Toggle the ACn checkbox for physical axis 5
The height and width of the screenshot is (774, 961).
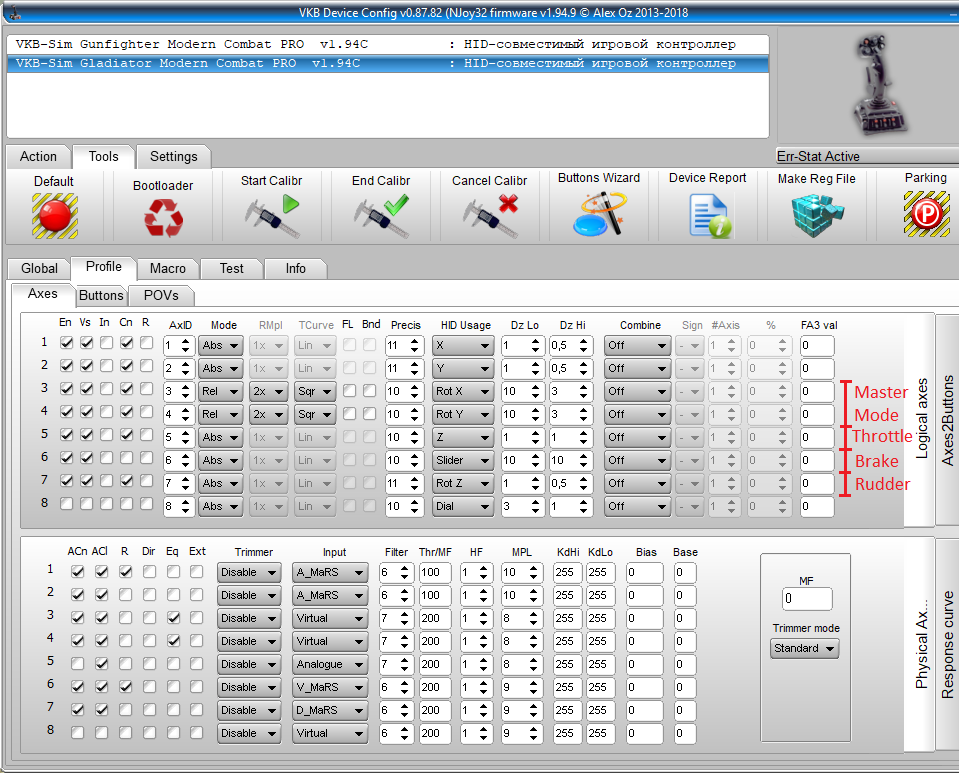(x=78, y=664)
